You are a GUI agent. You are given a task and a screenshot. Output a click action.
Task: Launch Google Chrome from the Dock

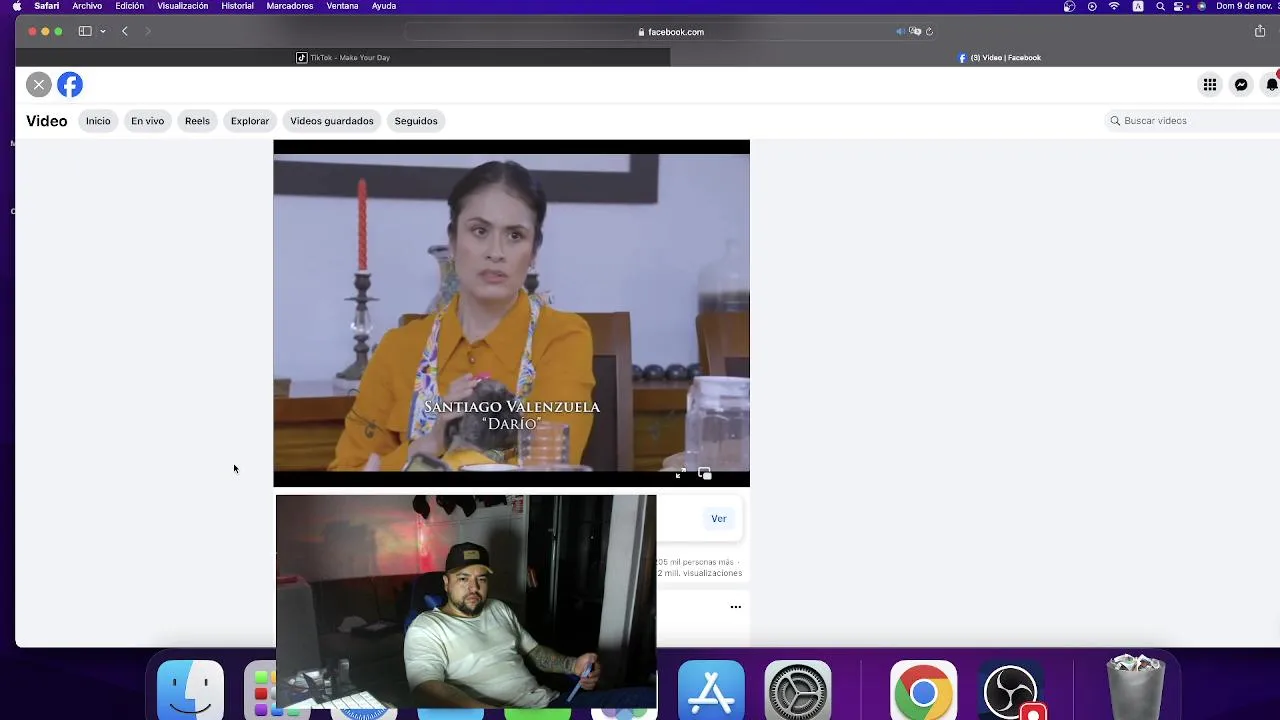(x=923, y=690)
